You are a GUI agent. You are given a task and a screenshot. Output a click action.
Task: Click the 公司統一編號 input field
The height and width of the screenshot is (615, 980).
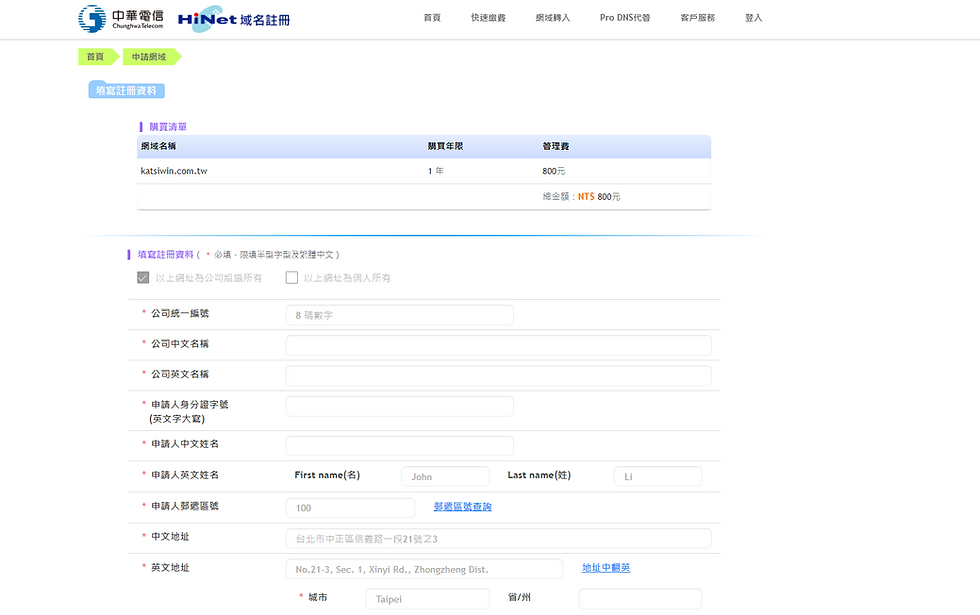point(399,314)
